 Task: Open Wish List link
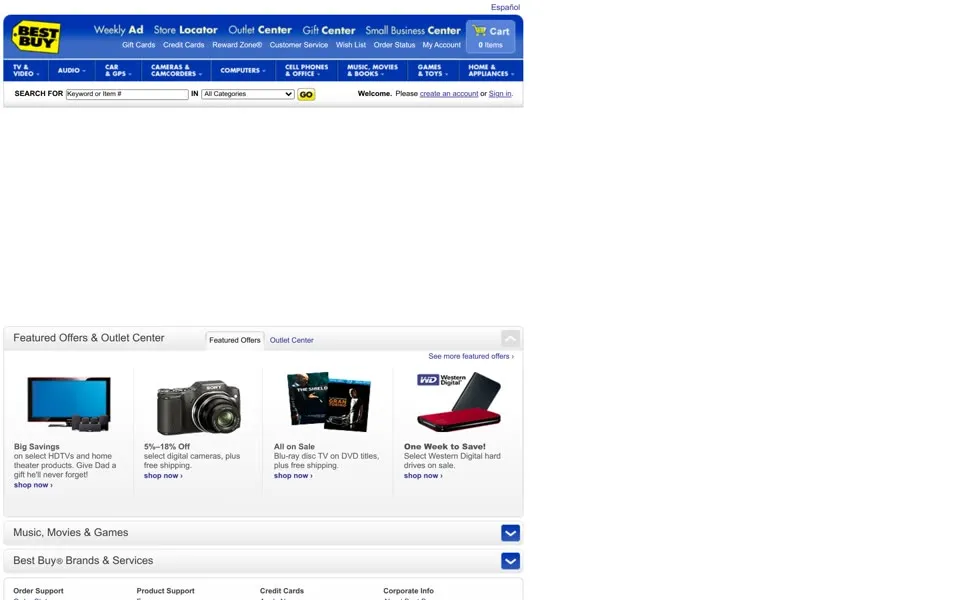[x=351, y=45]
